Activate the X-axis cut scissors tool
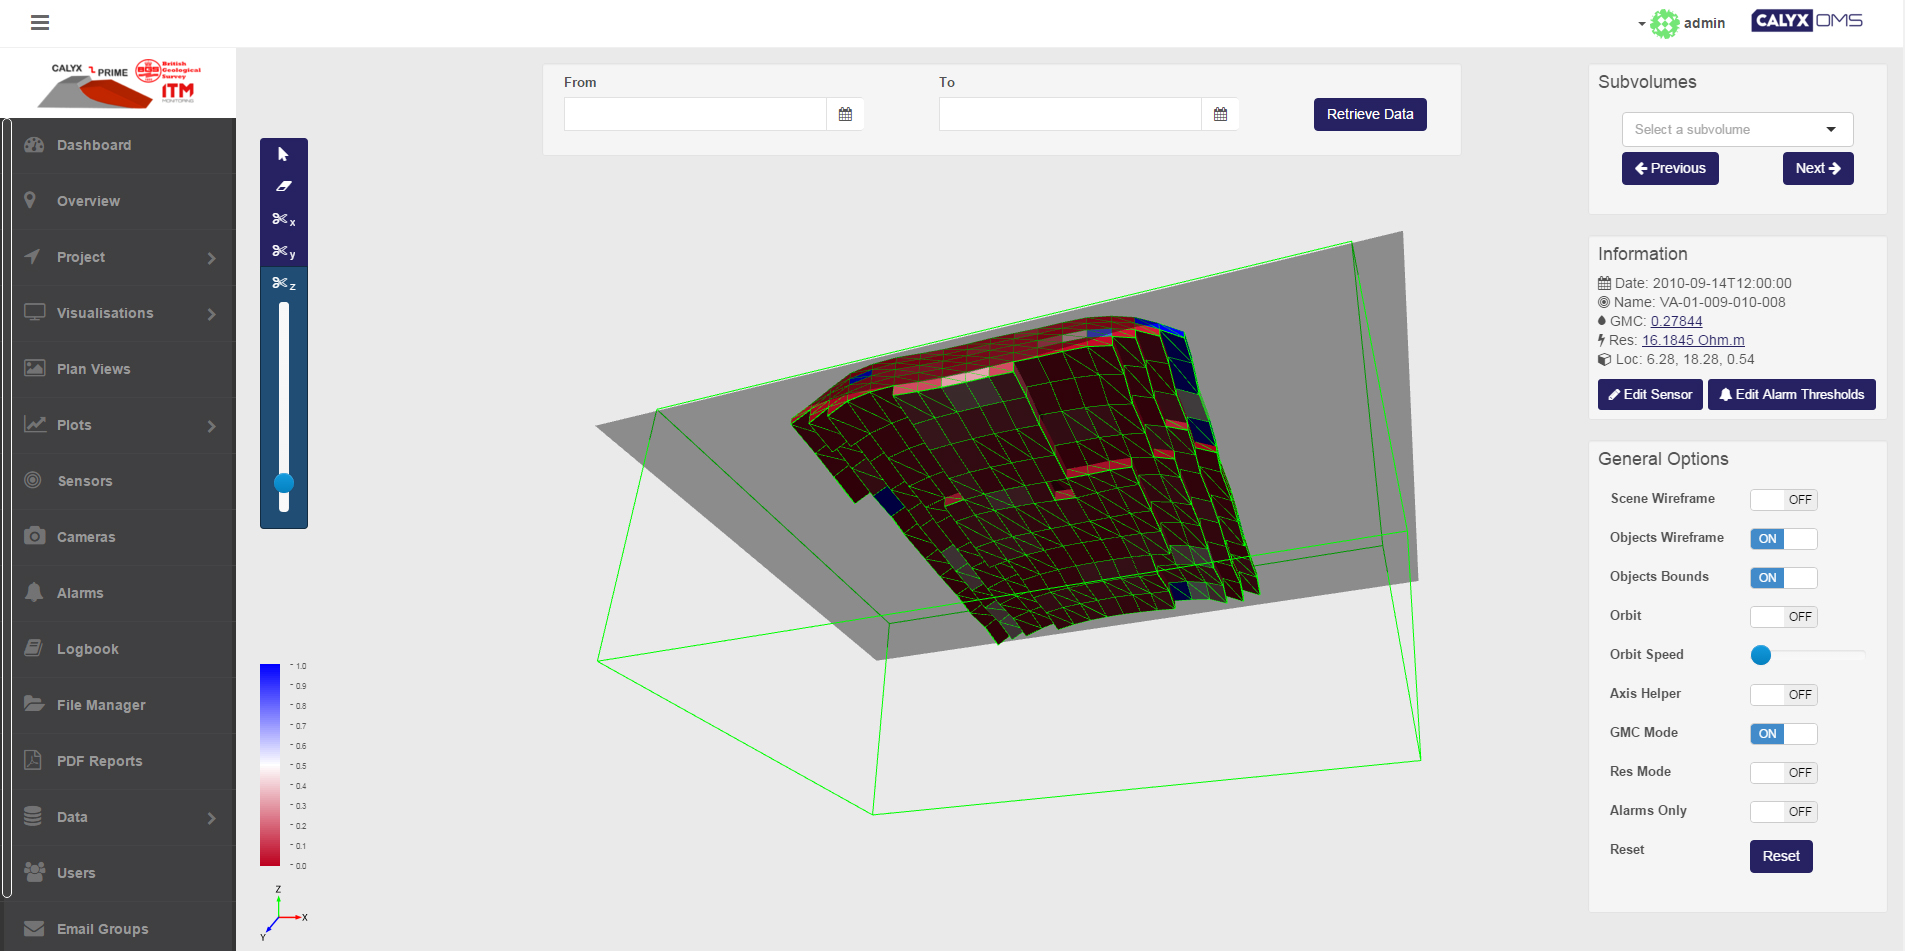 (283, 219)
